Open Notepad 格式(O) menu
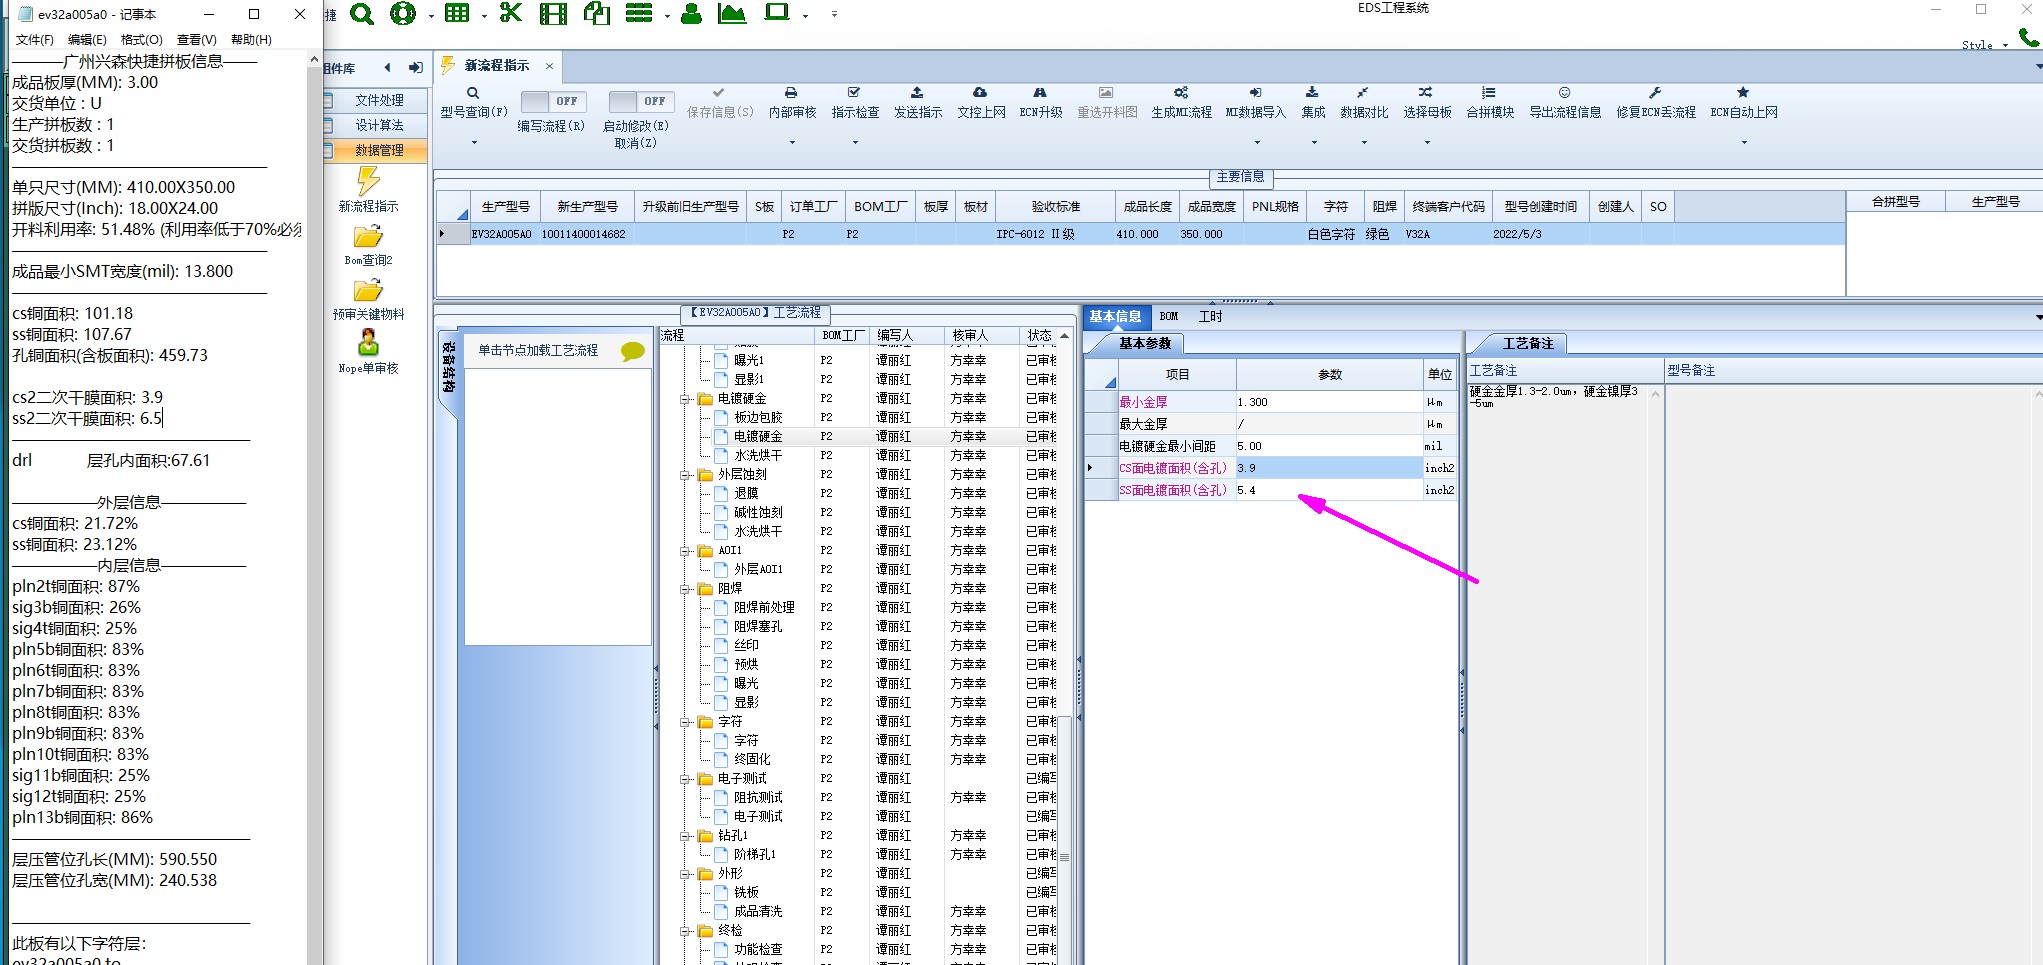Screen dimensions: 2043x965 pyautogui.click(x=141, y=40)
